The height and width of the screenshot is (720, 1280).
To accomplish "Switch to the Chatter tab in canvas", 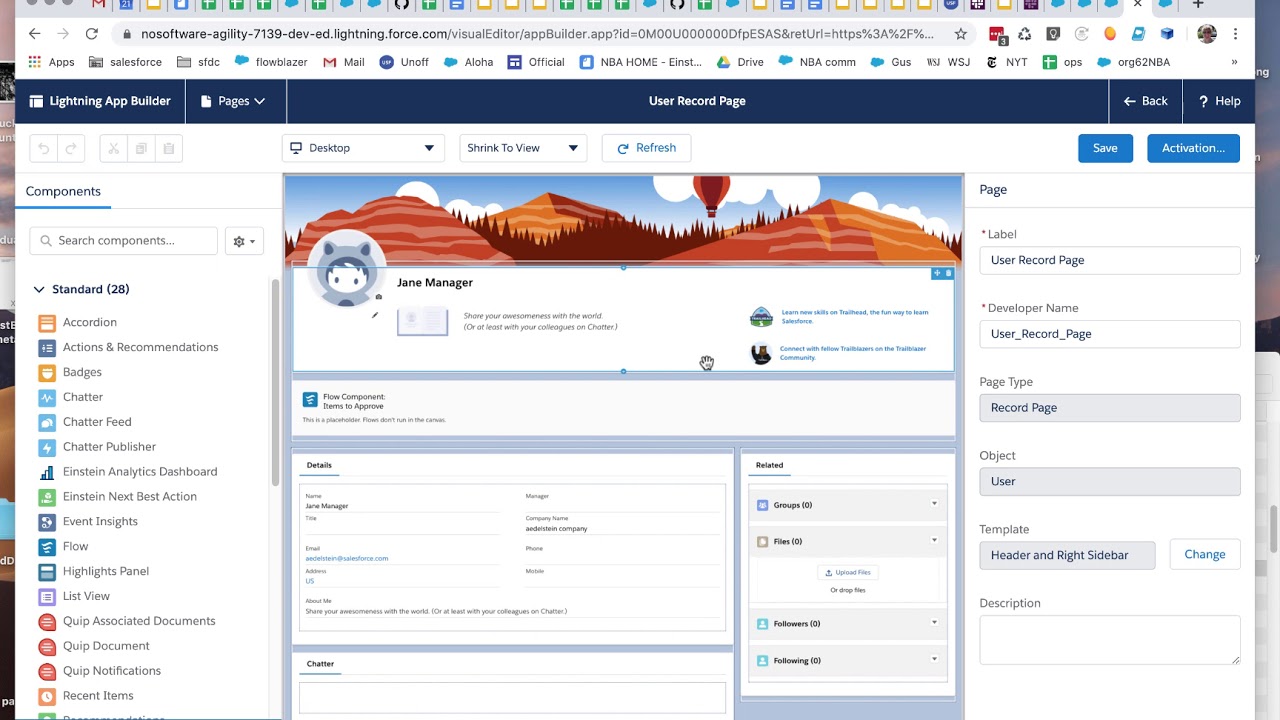I will [320, 664].
